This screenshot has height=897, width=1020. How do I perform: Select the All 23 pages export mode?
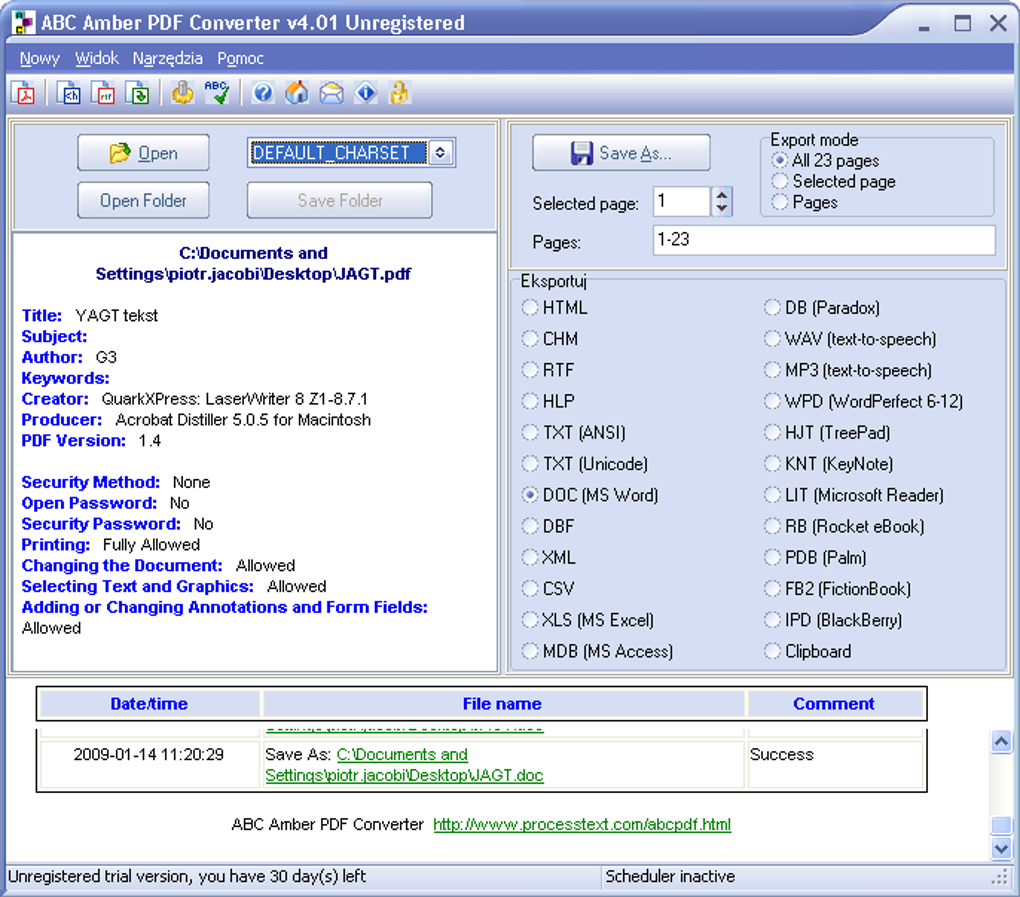(x=825, y=160)
